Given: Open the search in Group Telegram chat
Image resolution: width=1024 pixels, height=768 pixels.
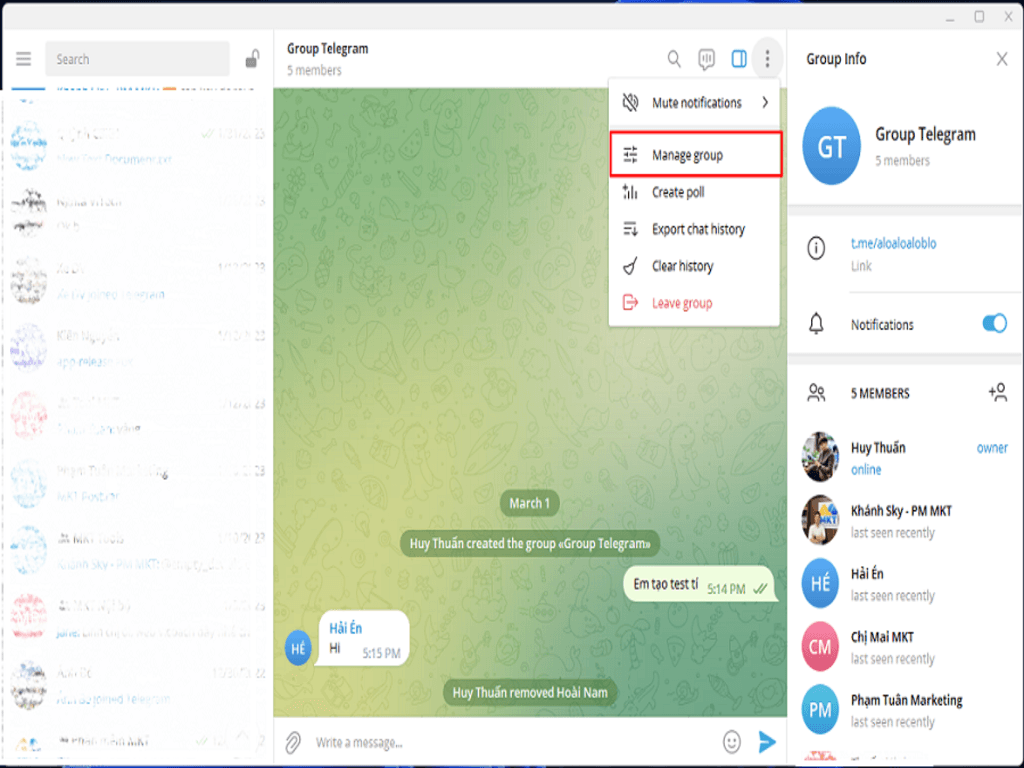Looking at the screenshot, I should pyautogui.click(x=674, y=59).
